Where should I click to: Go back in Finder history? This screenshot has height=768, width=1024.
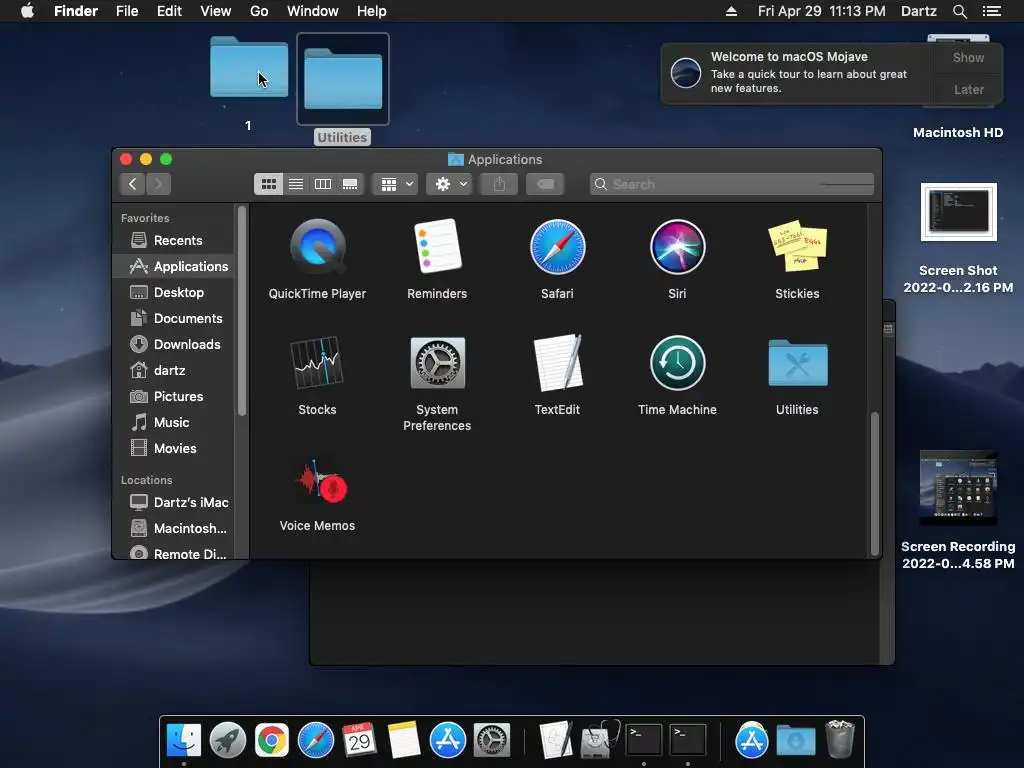(133, 184)
